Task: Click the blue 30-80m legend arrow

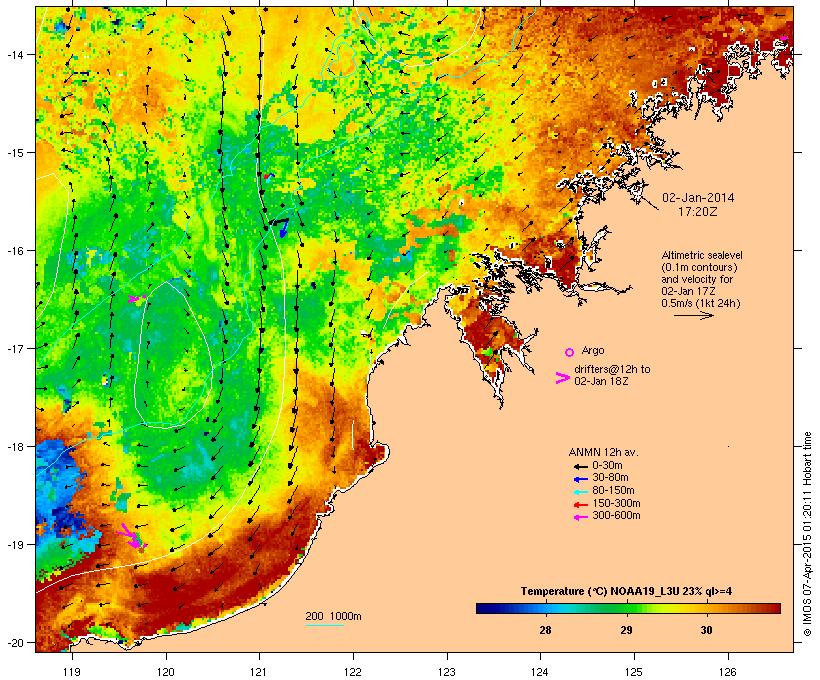Action: [x=580, y=479]
